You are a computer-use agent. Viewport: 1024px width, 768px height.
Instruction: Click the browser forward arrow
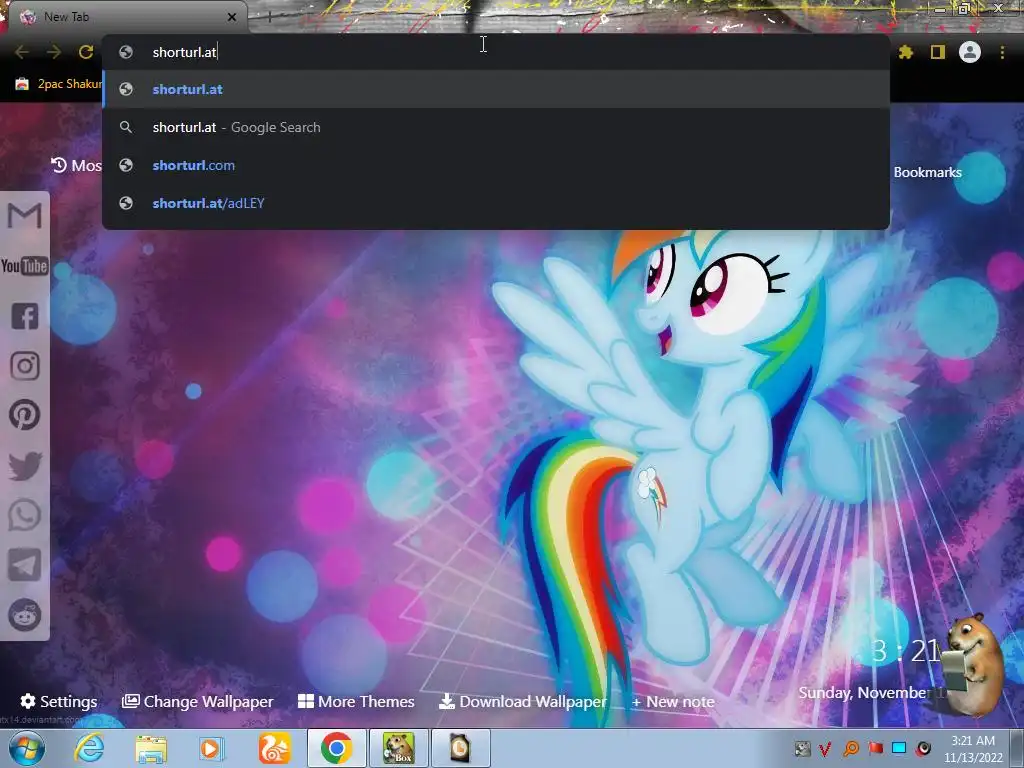pyautogui.click(x=54, y=52)
